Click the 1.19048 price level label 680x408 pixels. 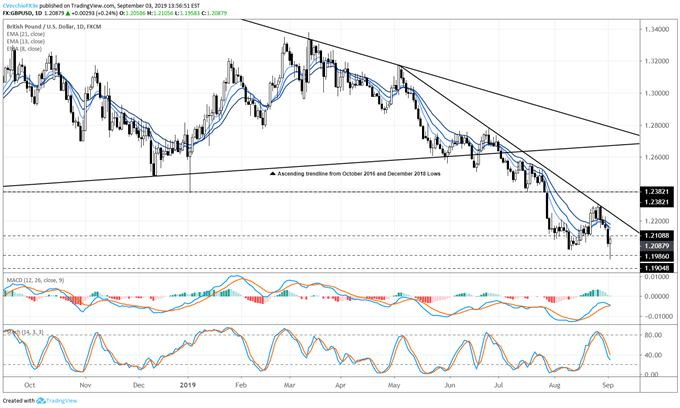[657, 268]
